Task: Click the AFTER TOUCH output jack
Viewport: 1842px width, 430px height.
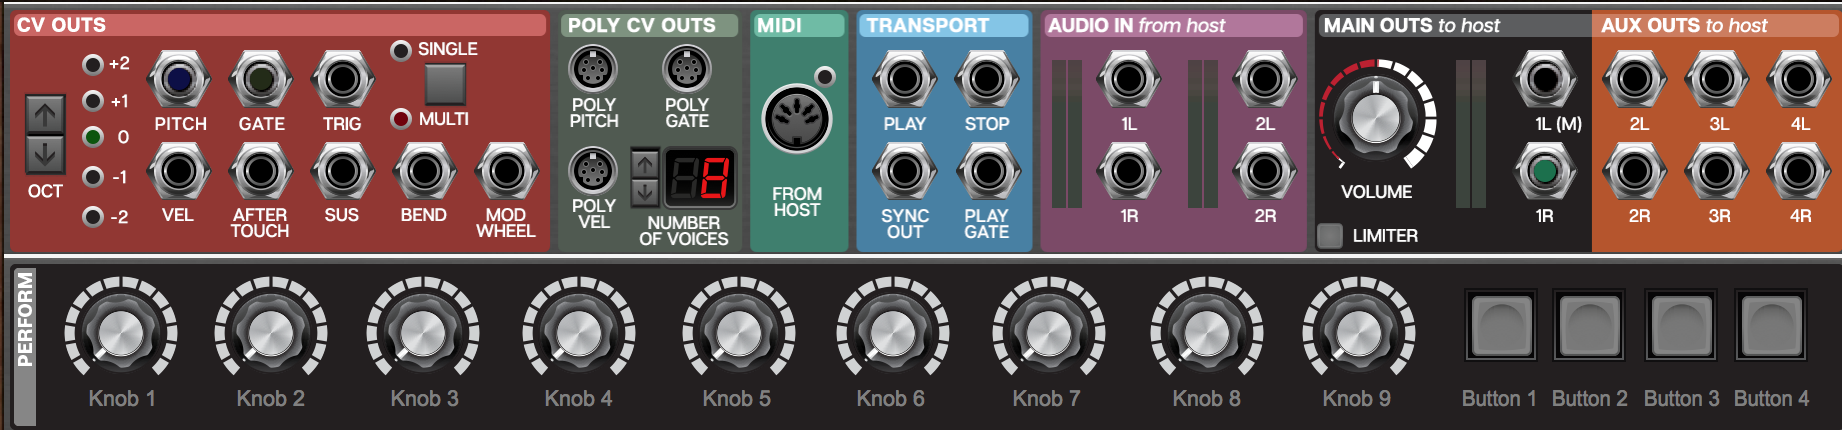Action: tap(261, 171)
